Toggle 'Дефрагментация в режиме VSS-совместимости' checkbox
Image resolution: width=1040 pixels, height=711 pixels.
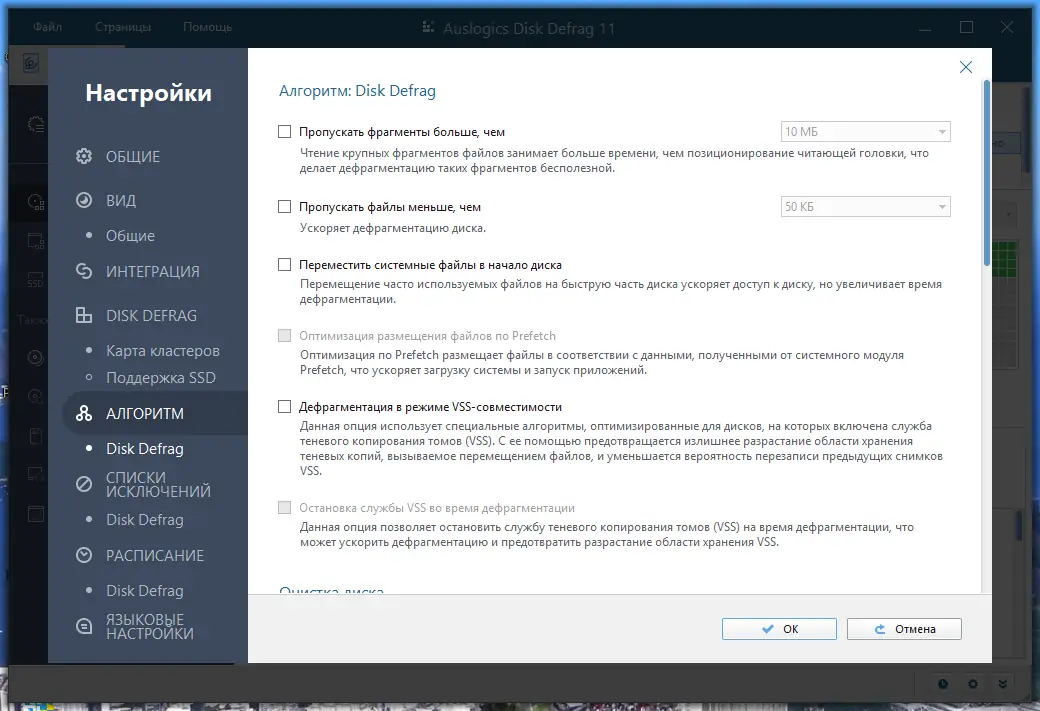[285, 407]
